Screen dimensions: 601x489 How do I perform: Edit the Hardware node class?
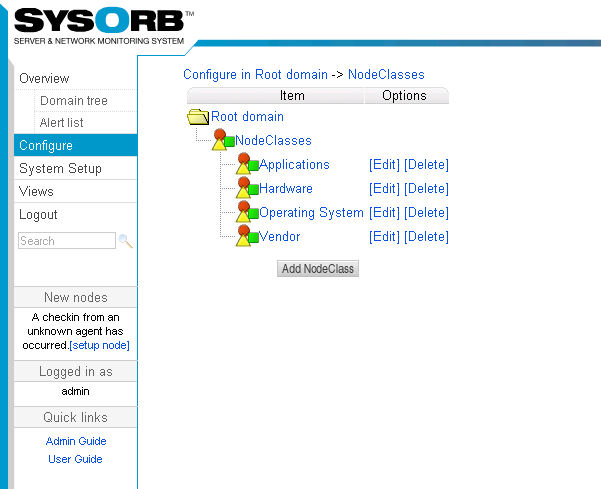click(x=384, y=189)
